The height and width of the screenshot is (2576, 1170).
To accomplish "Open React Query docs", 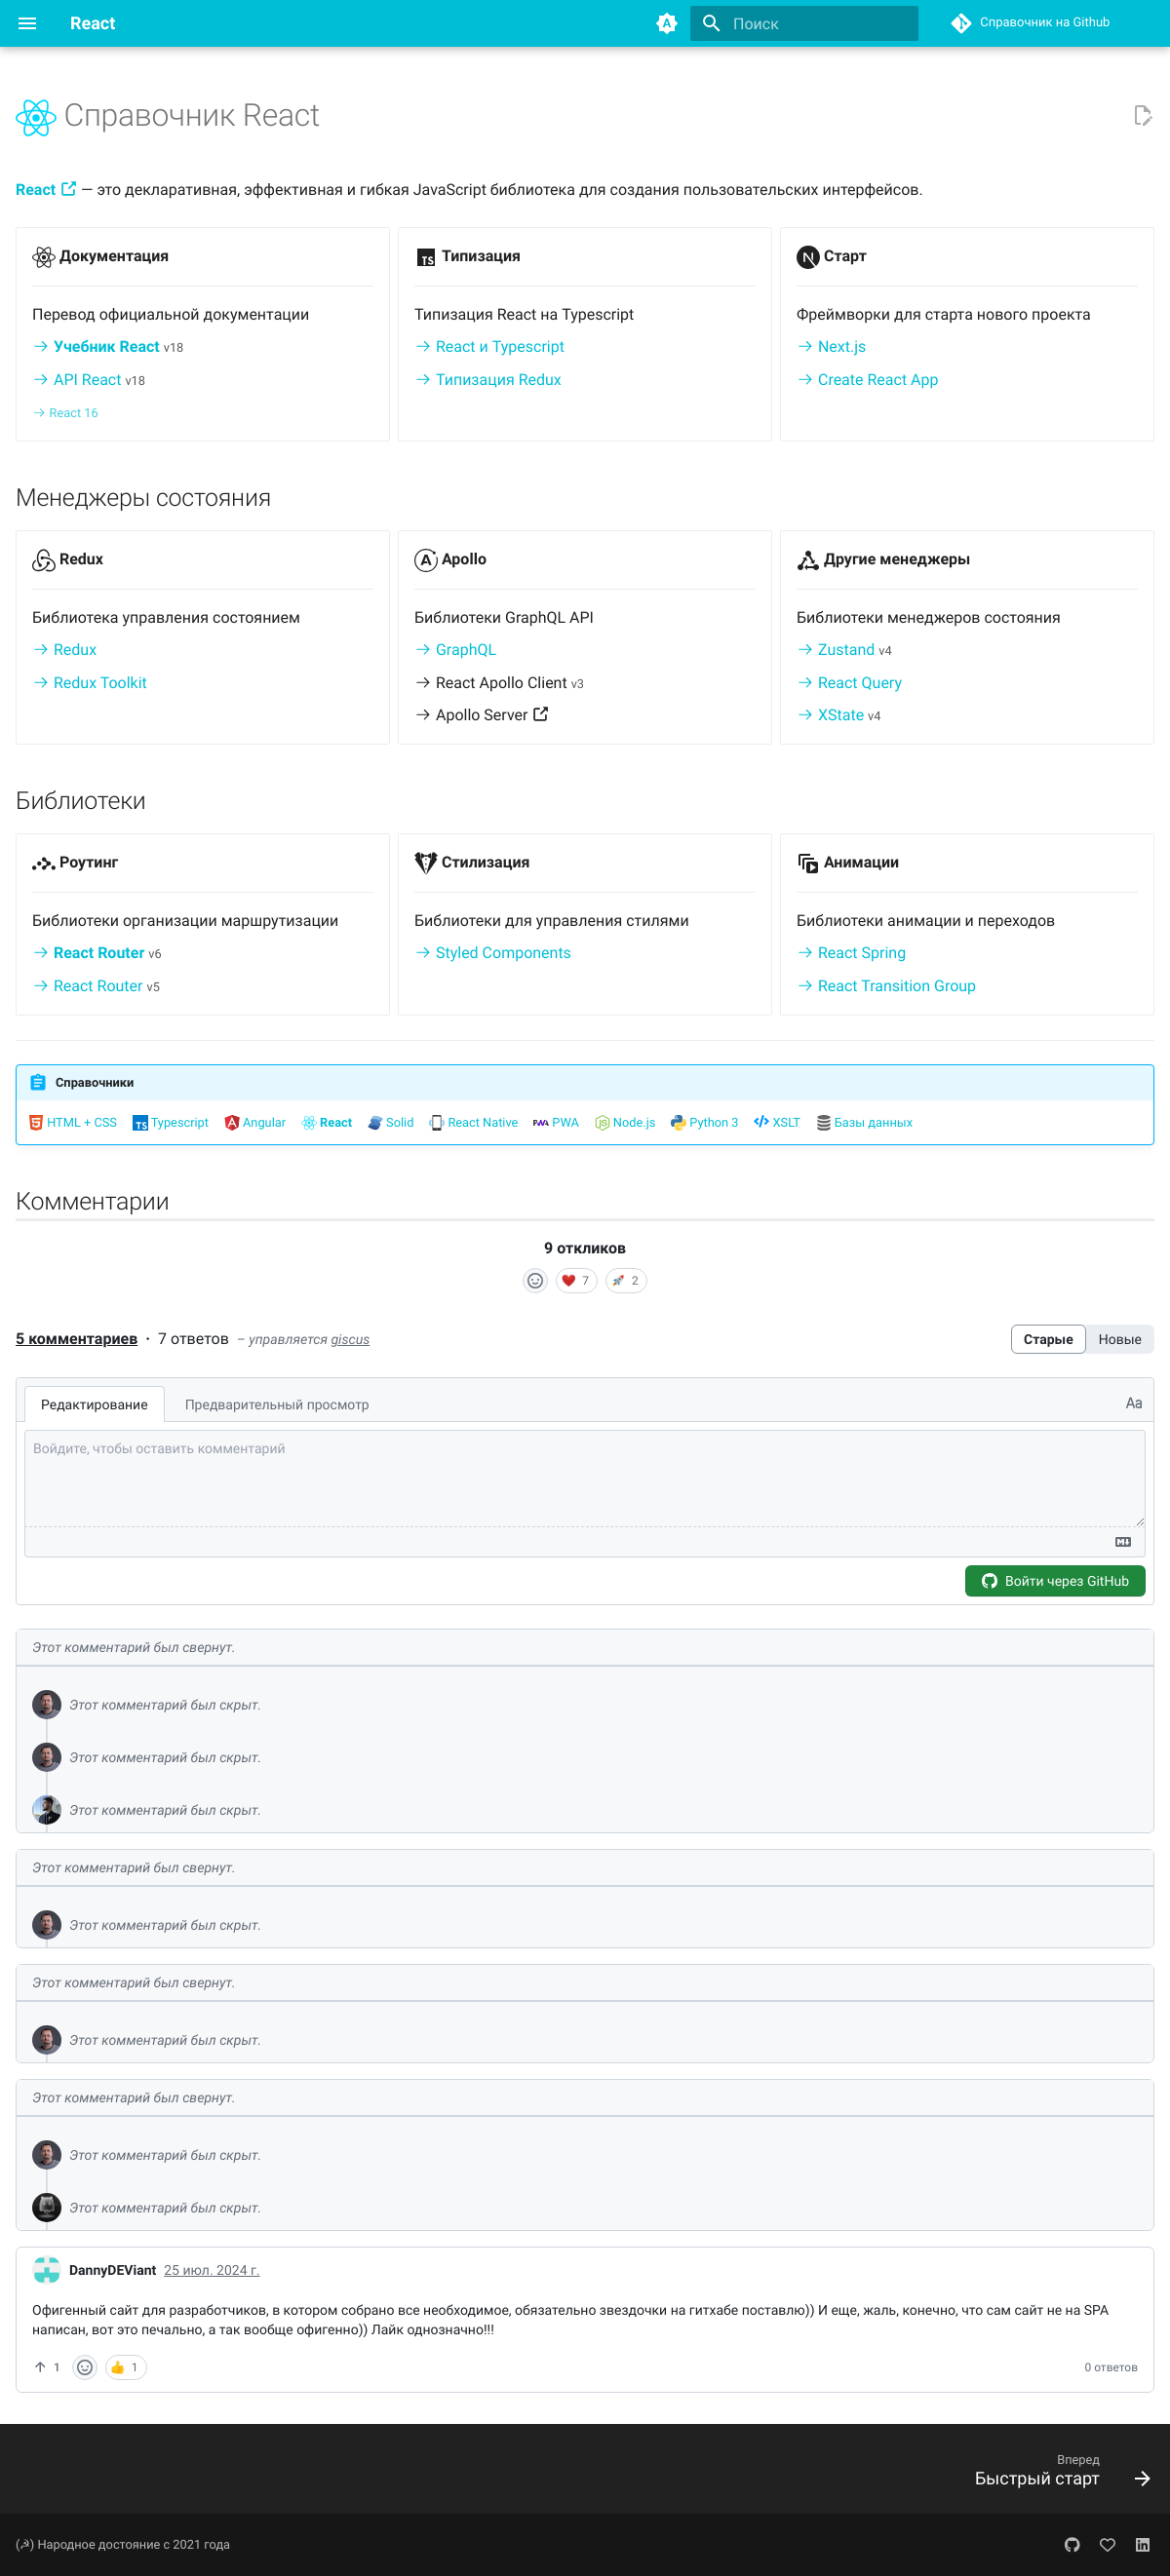I will click(860, 683).
